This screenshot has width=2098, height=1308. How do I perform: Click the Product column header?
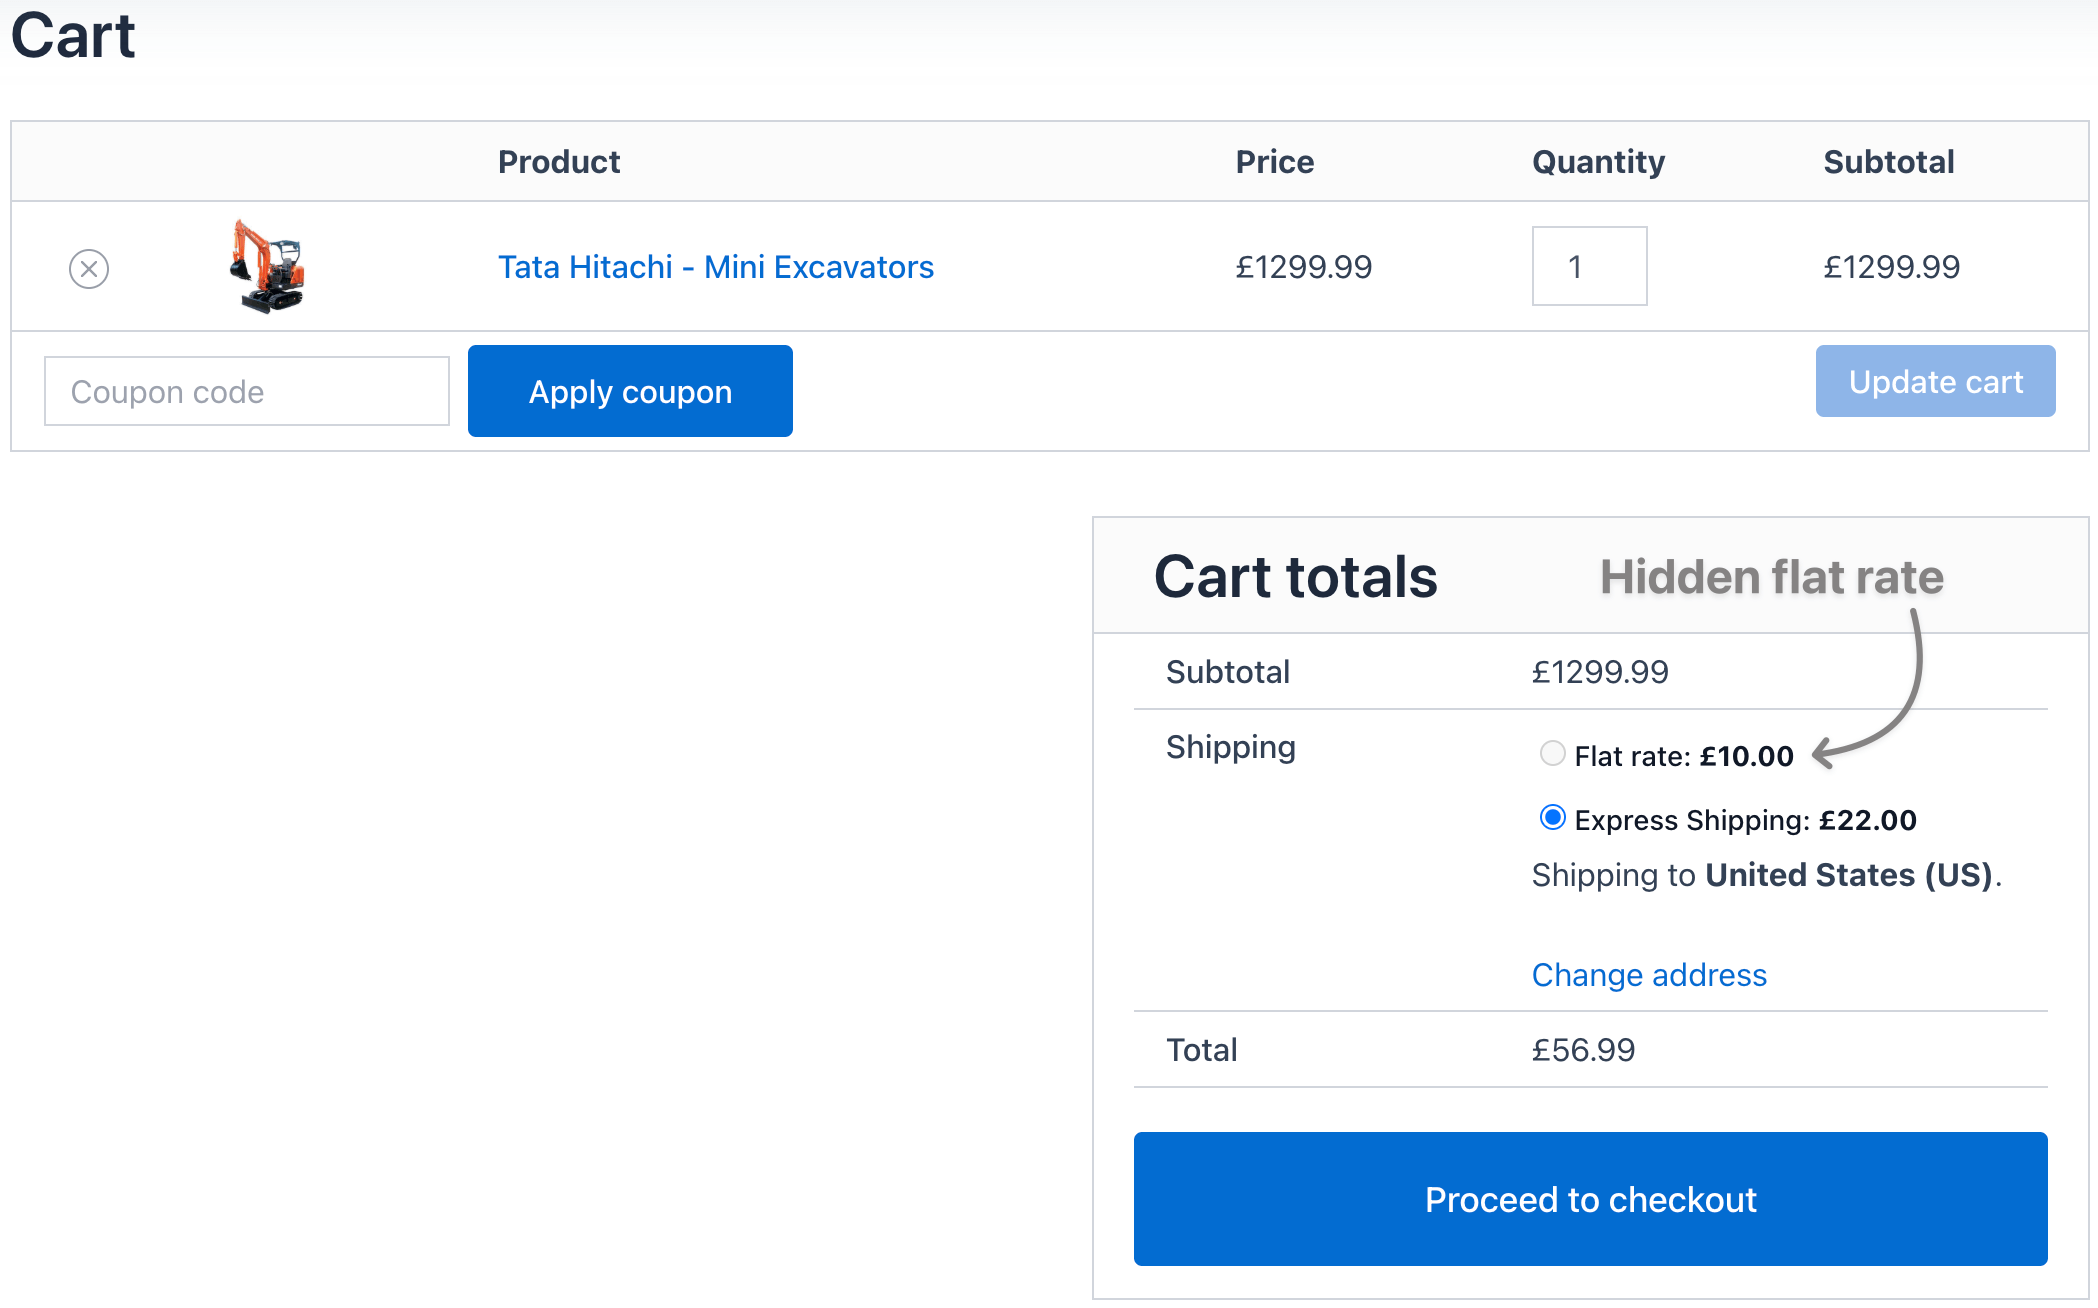[559, 162]
